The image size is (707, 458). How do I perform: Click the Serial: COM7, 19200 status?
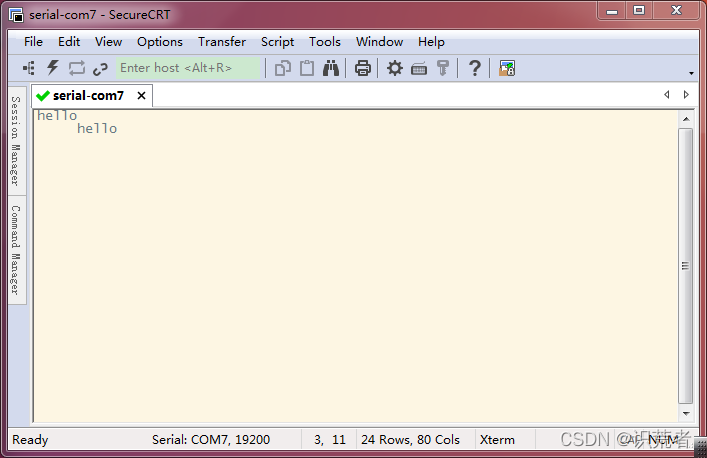211,440
